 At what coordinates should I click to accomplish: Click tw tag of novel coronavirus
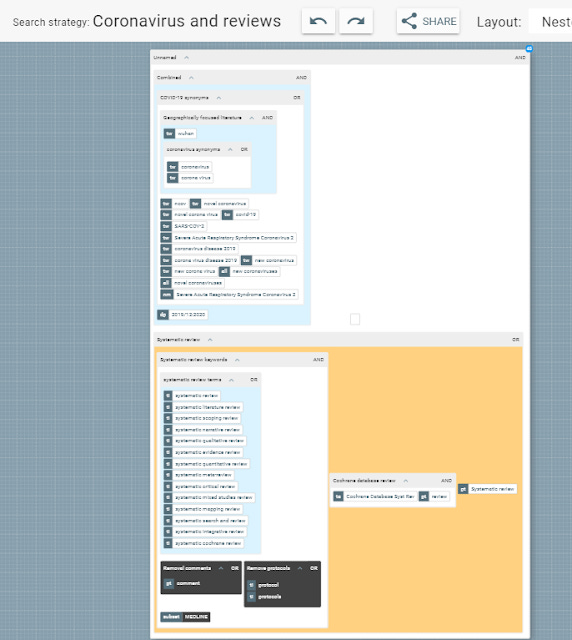pos(195,203)
